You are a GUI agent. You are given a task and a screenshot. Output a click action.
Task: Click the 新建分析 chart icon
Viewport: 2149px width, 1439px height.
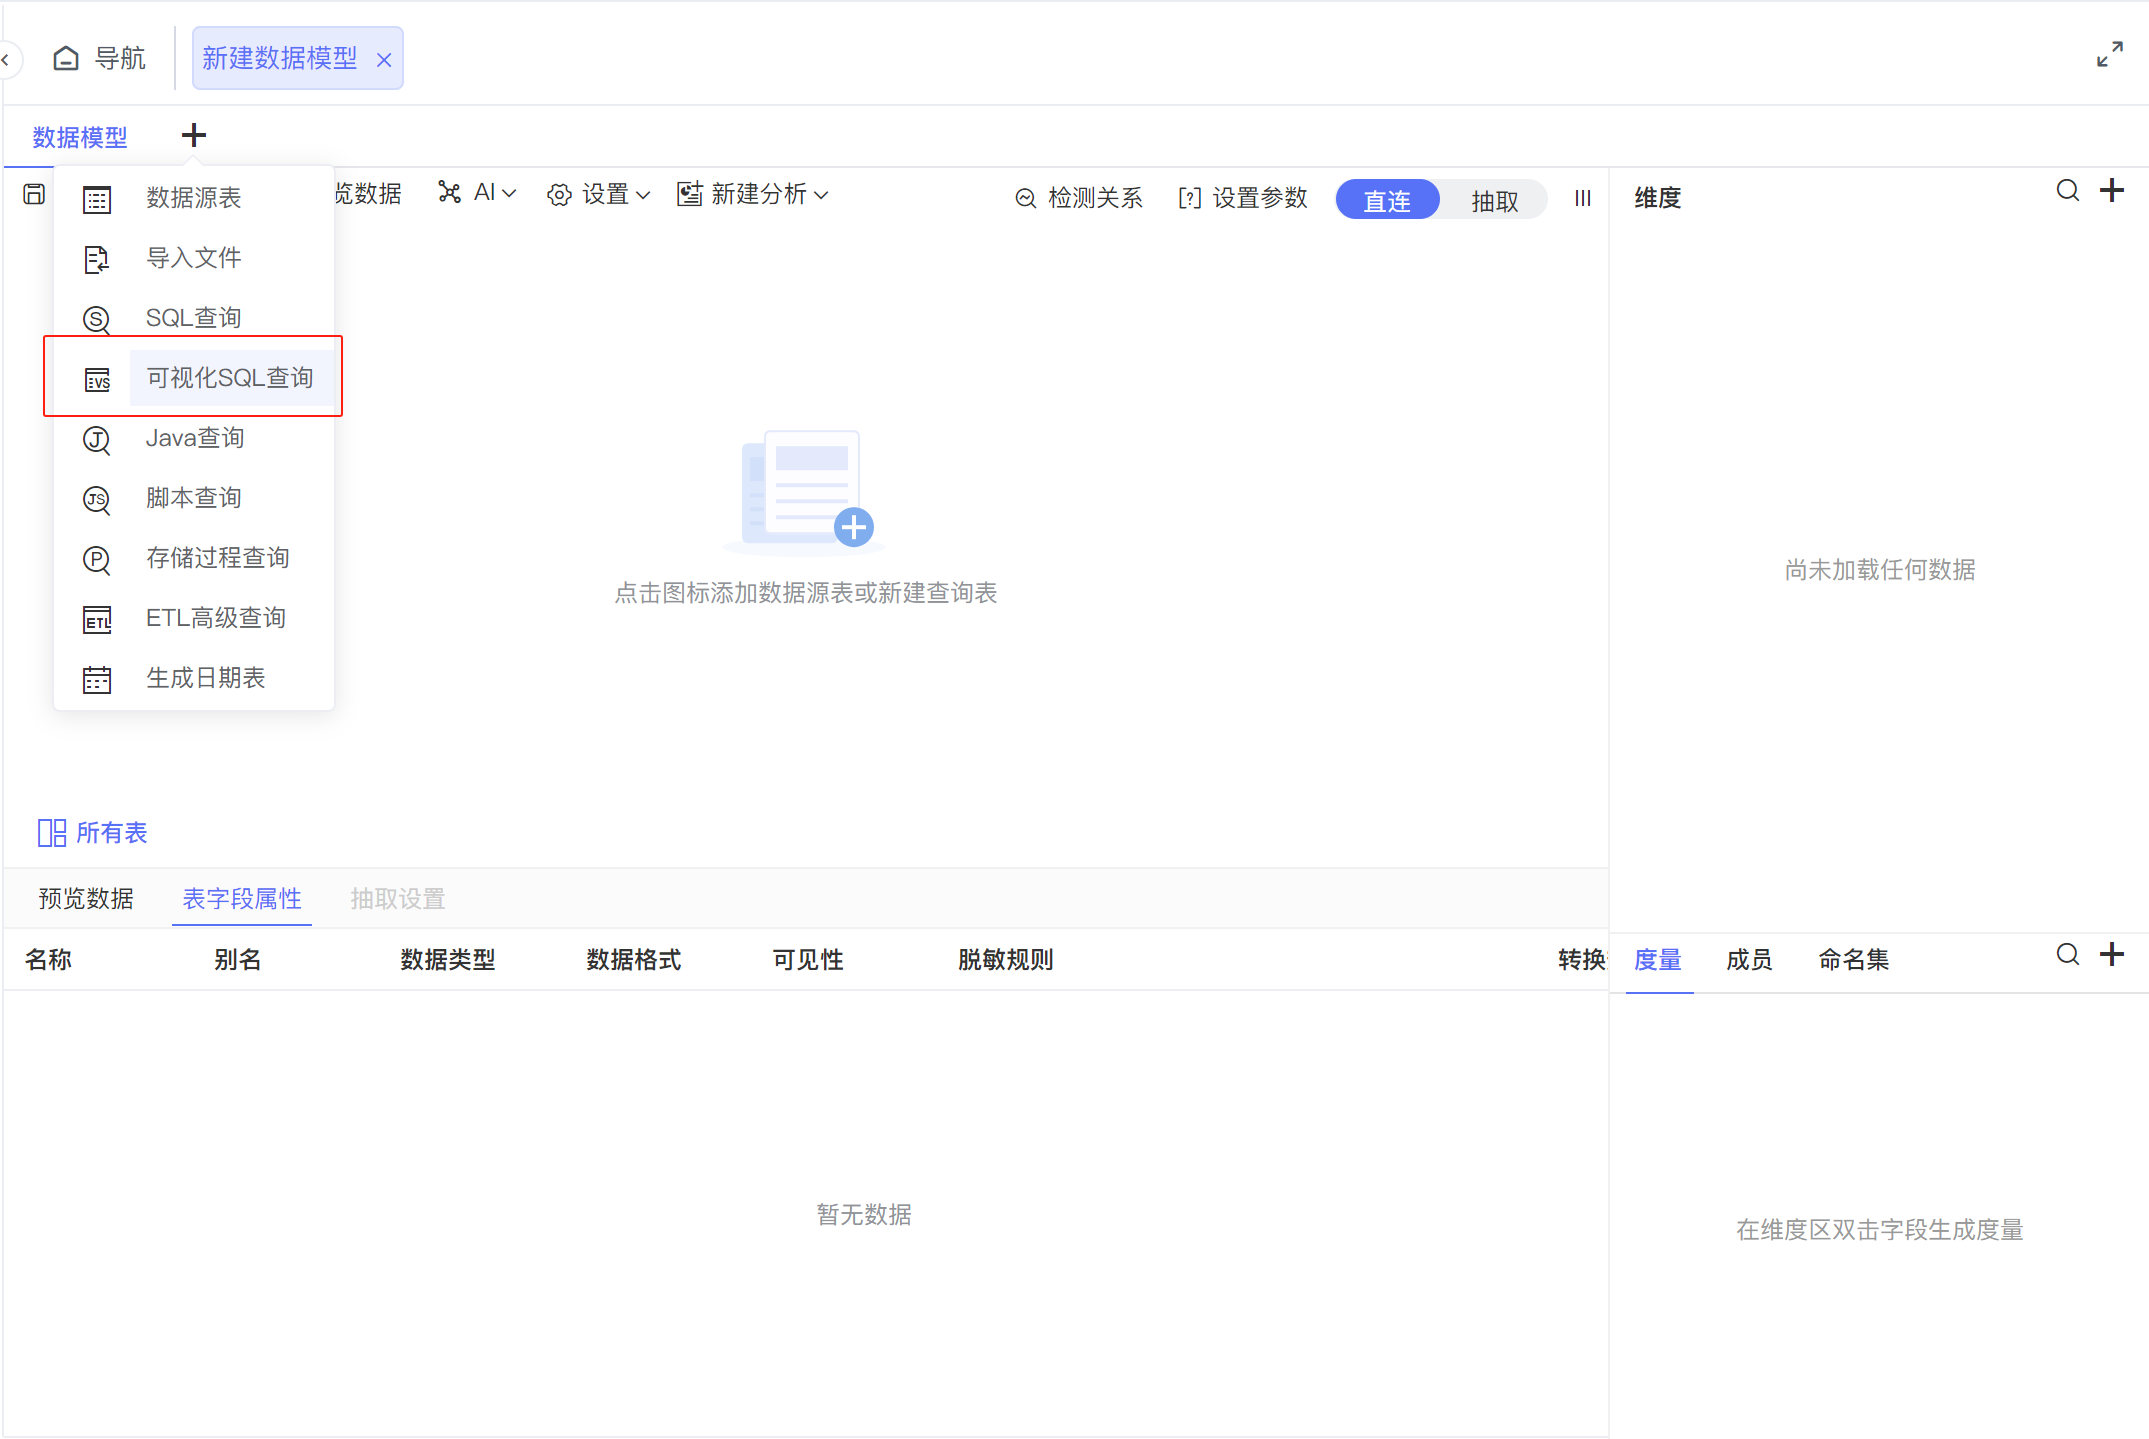pos(690,194)
